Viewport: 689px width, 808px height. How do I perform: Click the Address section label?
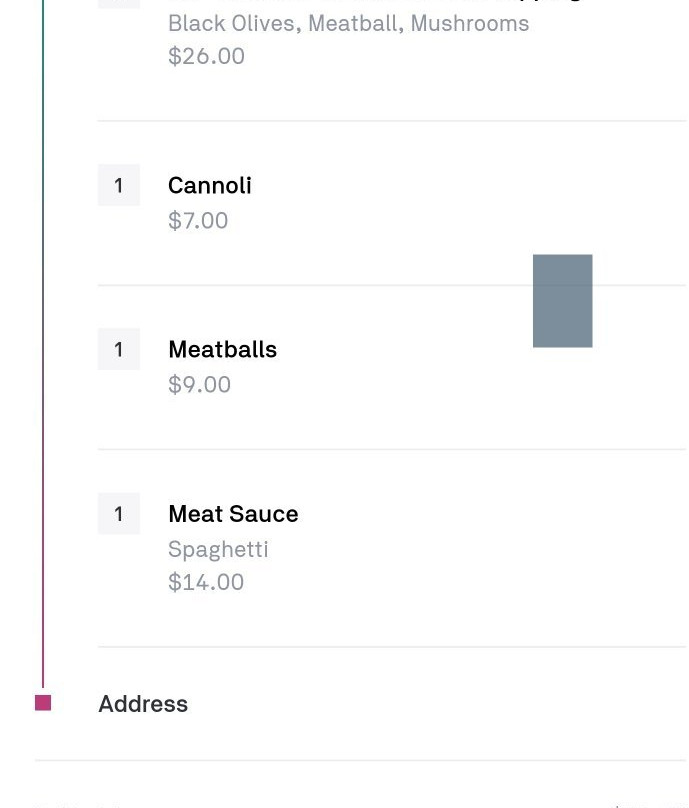click(x=143, y=703)
